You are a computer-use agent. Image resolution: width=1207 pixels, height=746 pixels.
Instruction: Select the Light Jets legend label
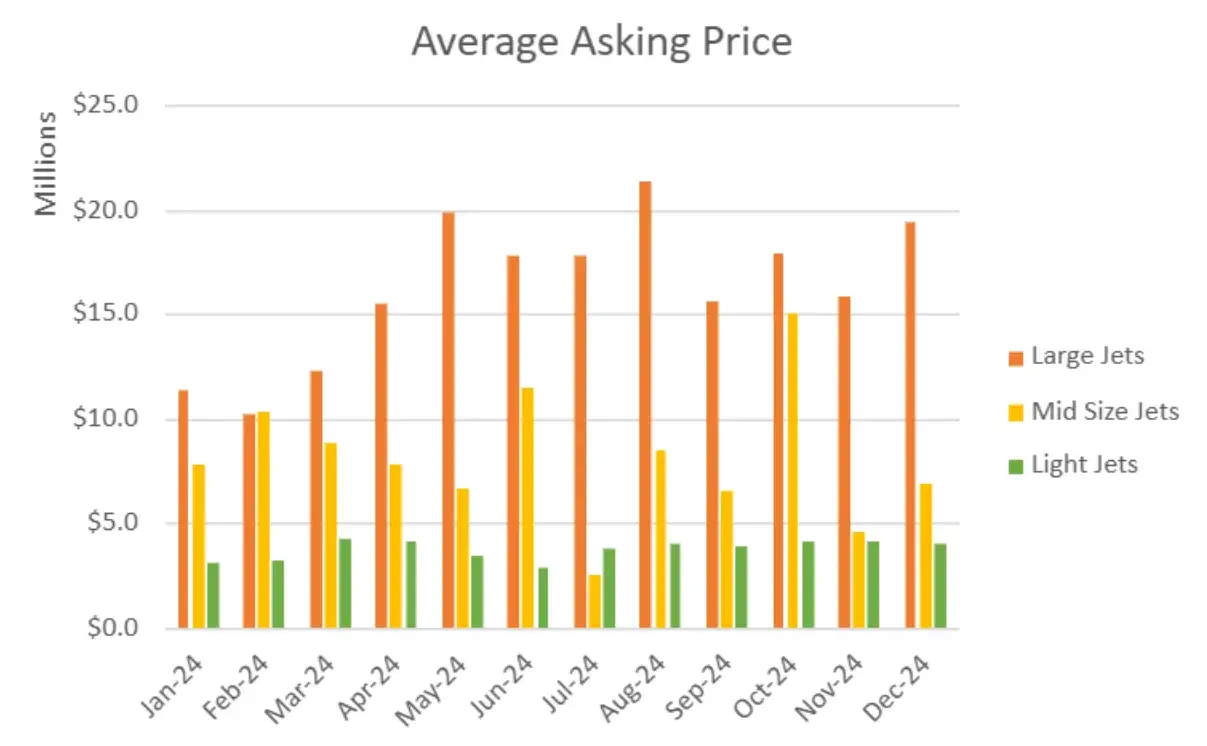pyautogui.click(x=1084, y=464)
